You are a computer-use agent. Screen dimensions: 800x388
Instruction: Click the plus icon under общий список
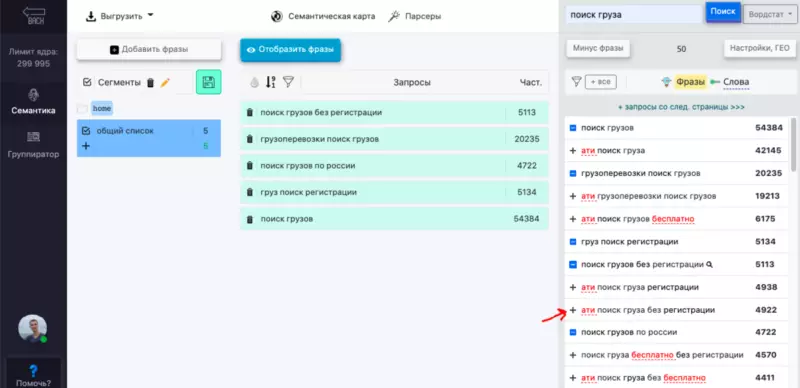tap(86, 146)
